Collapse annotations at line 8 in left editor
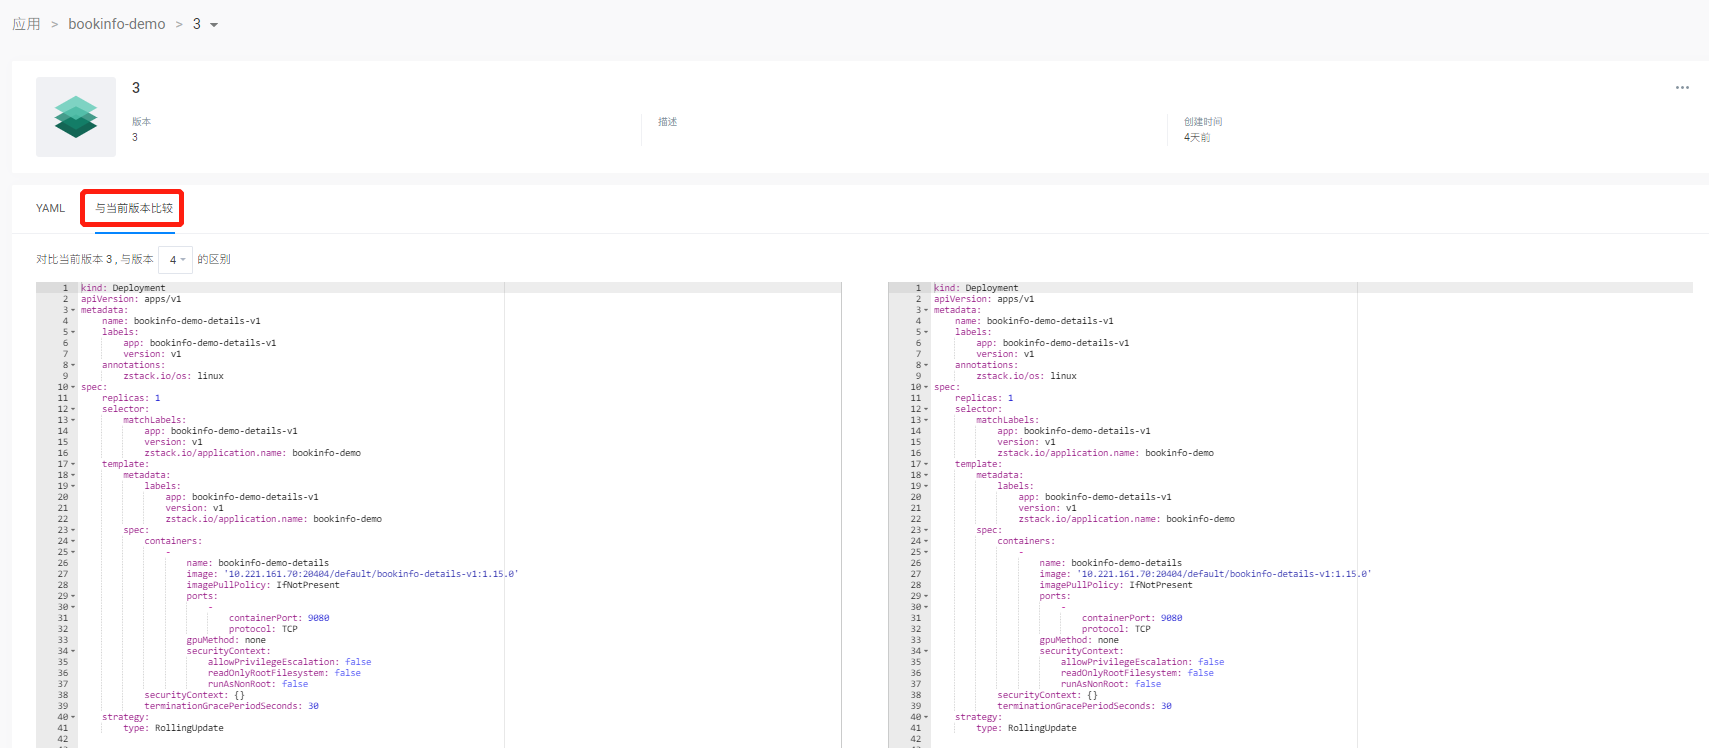The width and height of the screenshot is (1709, 748). pyautogui.click(x=73, y=366)
